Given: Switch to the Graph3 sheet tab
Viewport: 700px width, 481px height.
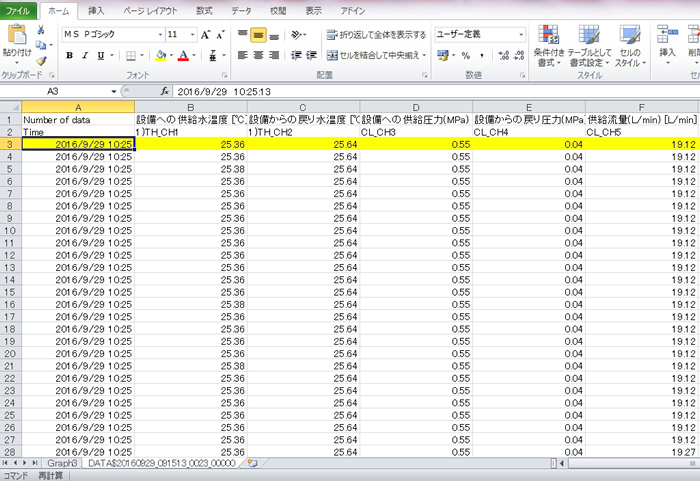Looking at the screenshot, I should [x=62, y=463].
